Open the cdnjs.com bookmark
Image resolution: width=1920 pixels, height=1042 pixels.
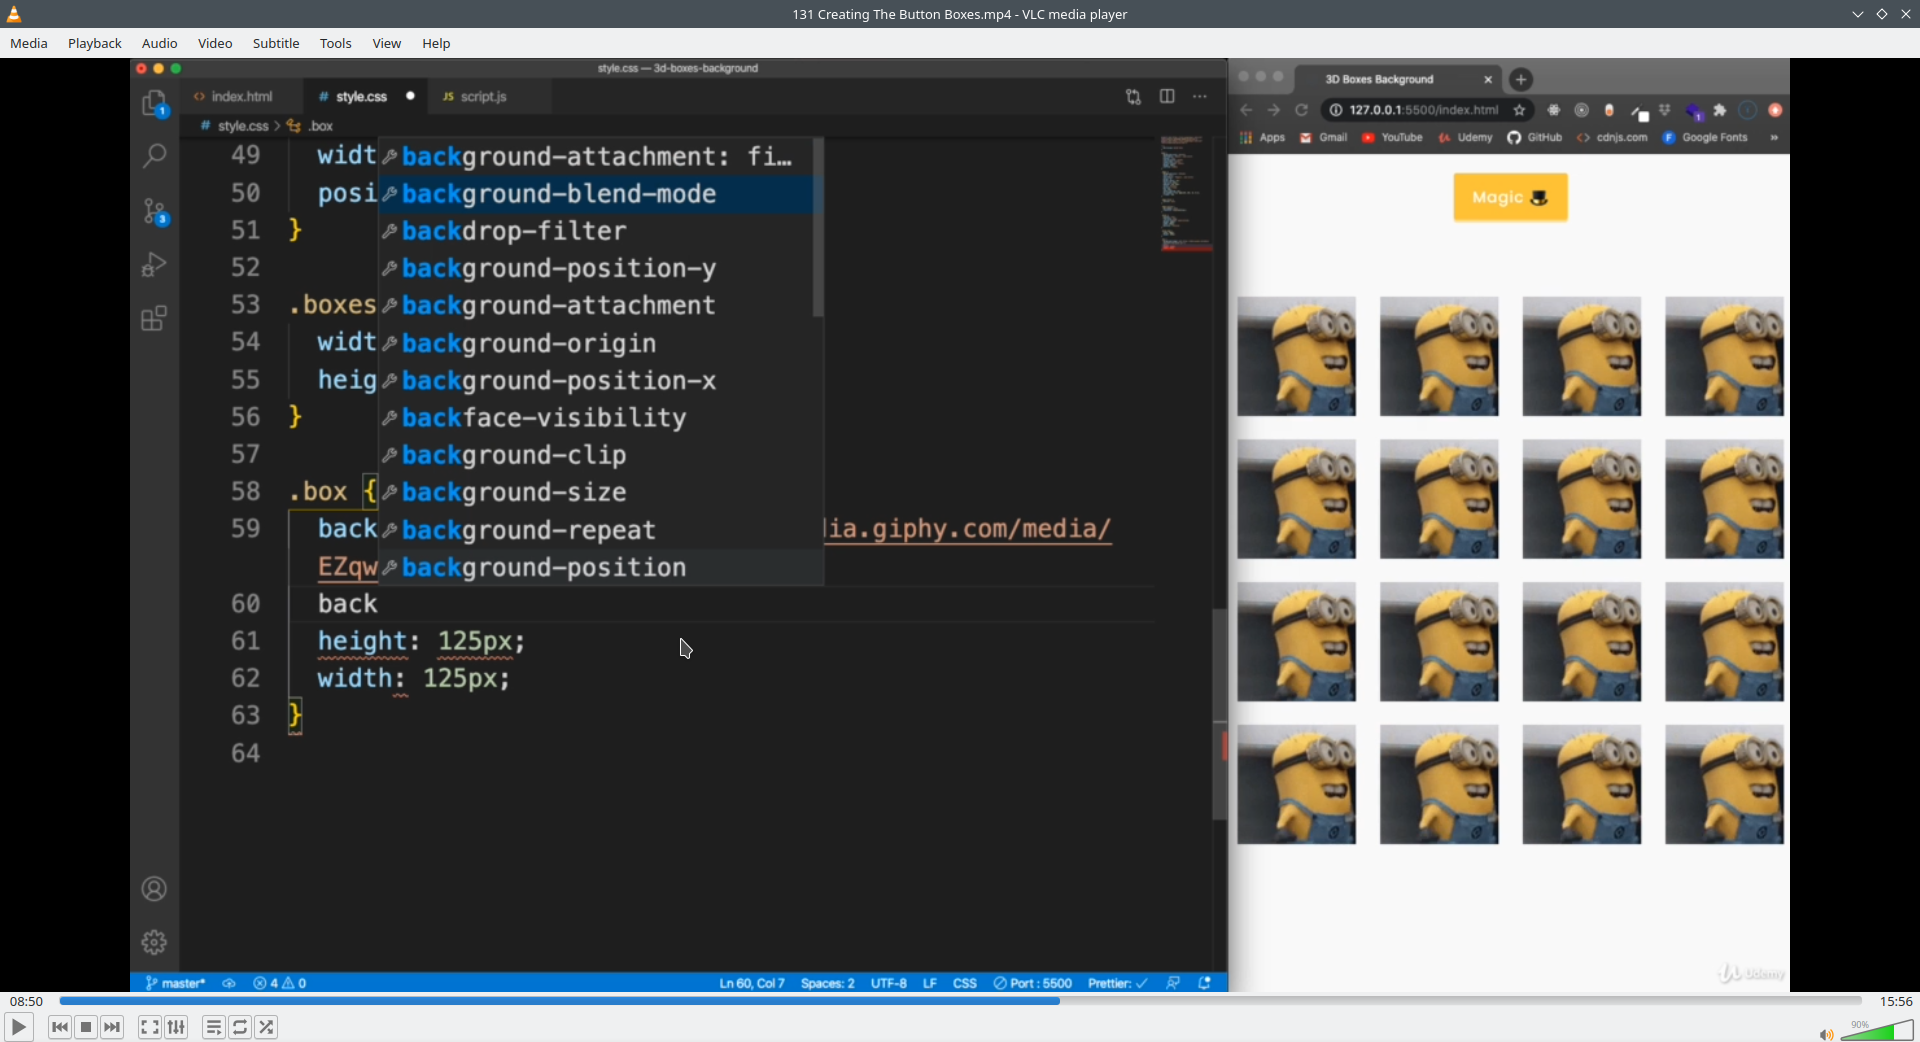pos(1612,138)
